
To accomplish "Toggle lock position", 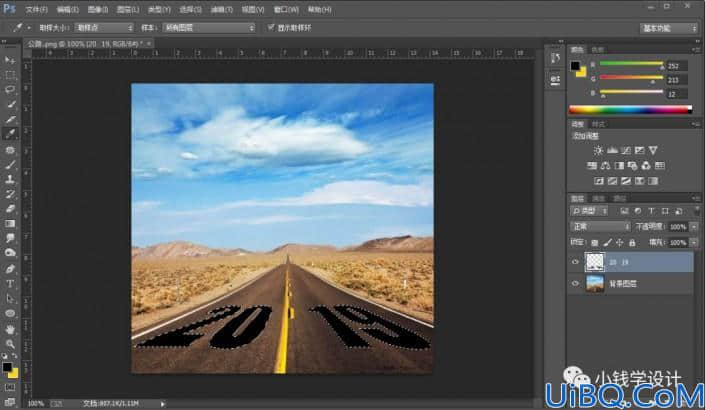I will (620, 243).
